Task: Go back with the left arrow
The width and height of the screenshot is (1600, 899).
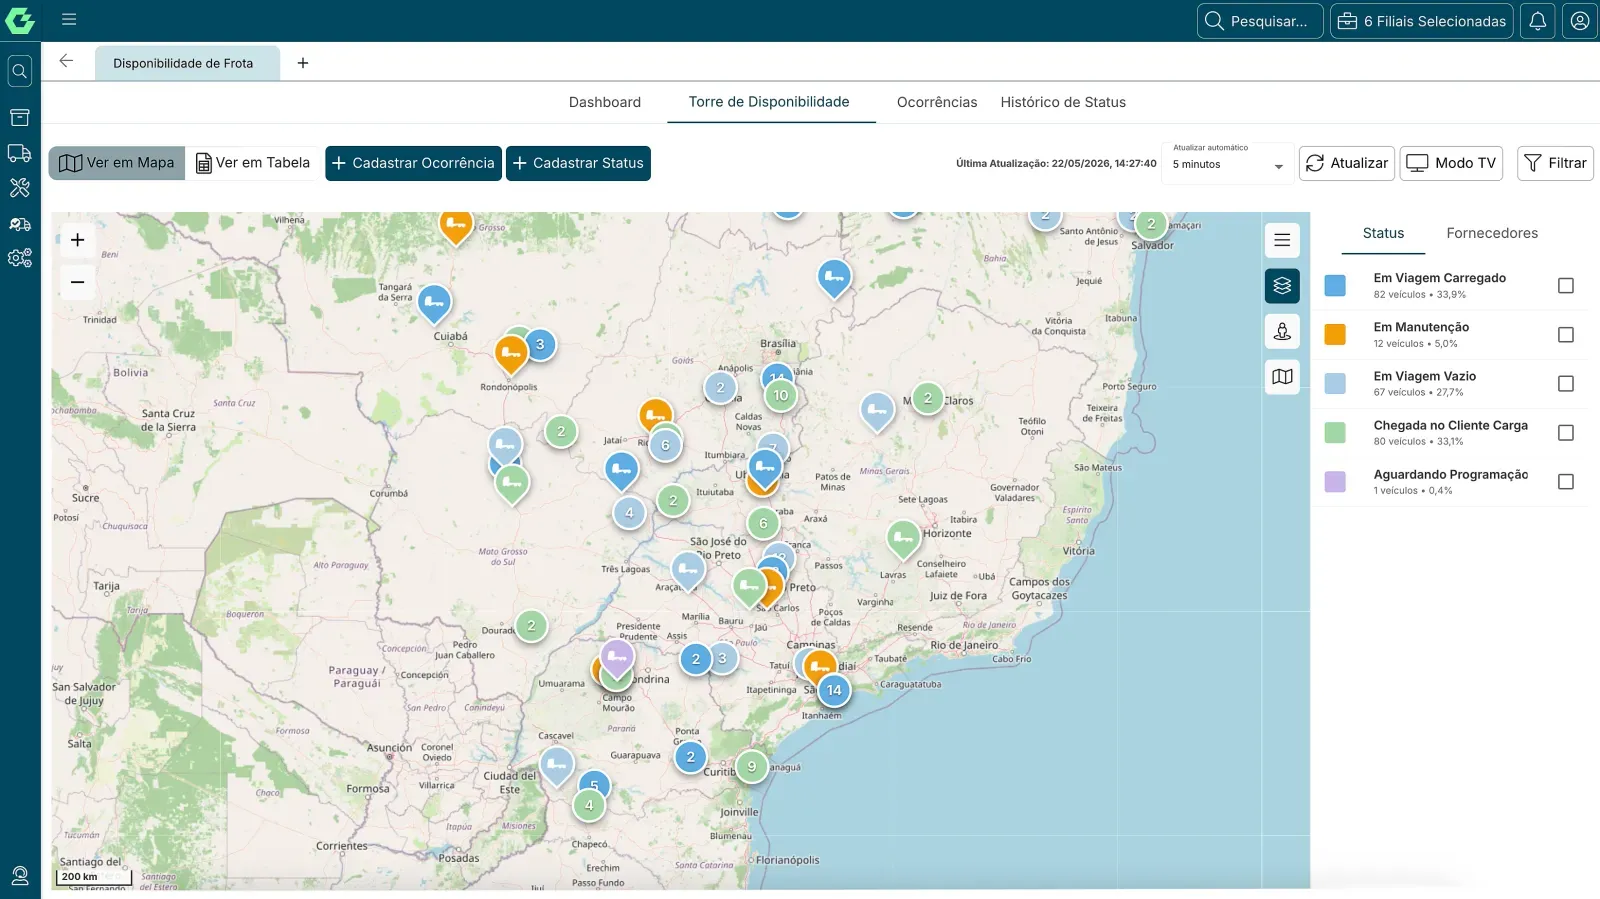Action: pyautogui.click(x=66, y=61)
